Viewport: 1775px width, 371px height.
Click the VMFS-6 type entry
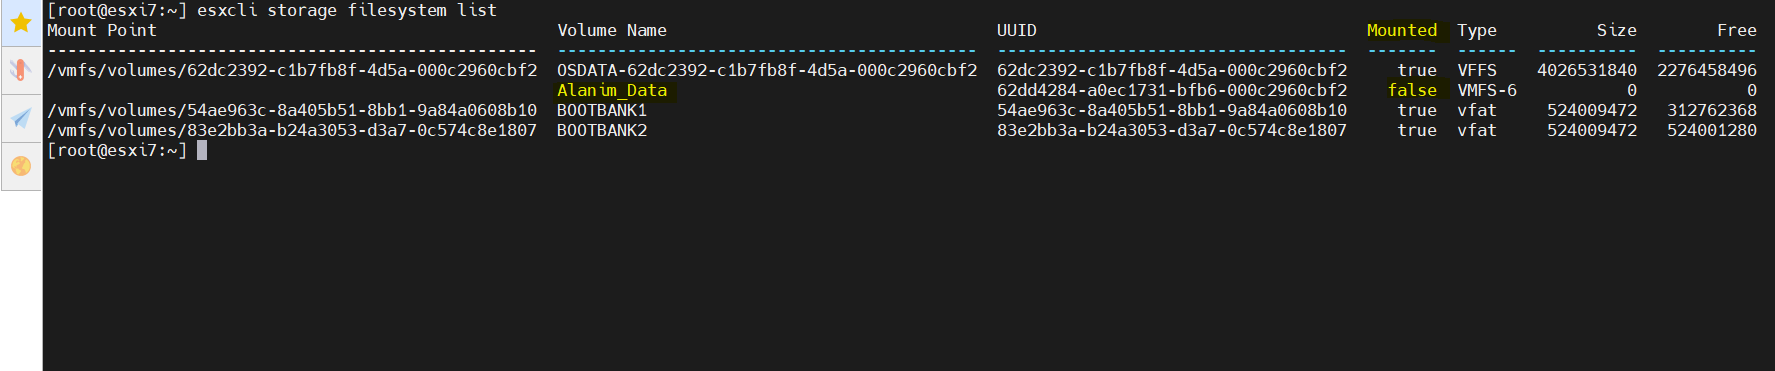coord(1487,90)
